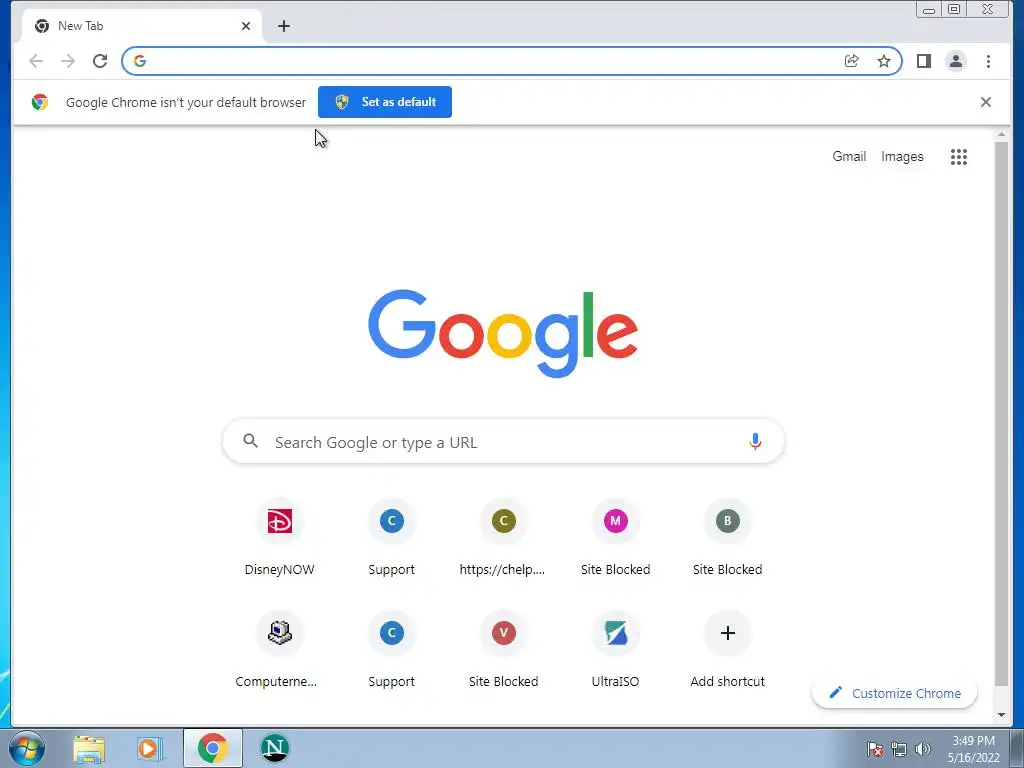Click the volume speaker tray icon

coord(922,749)
